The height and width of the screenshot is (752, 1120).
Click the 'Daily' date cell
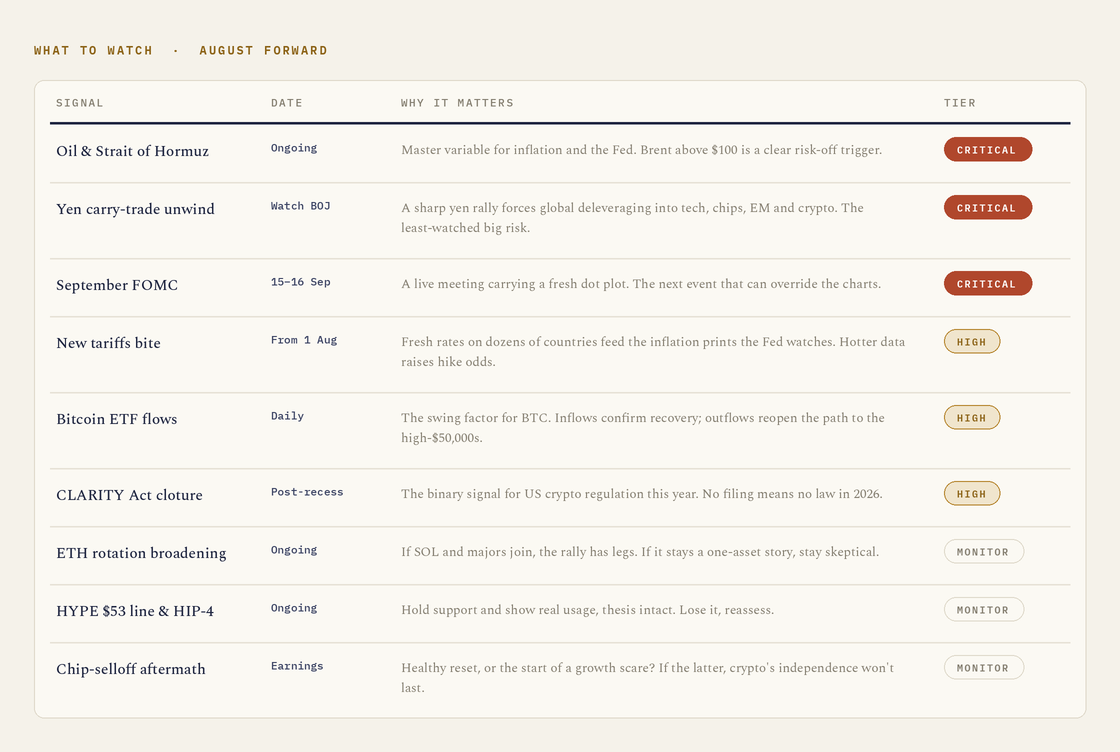(287, 416)
